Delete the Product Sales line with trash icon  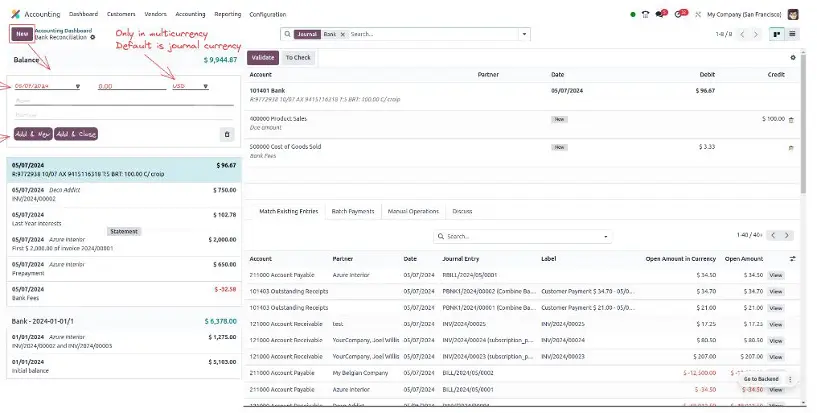791,120
